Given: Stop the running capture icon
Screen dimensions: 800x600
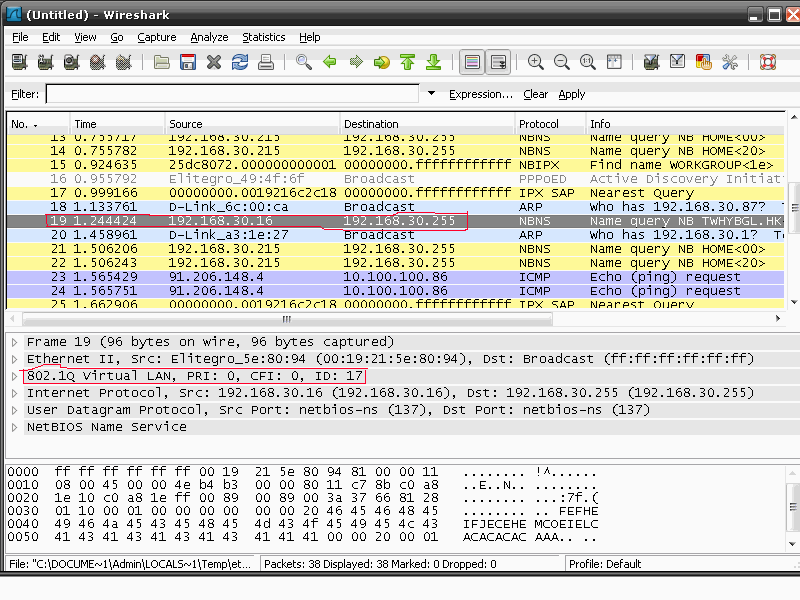Looking at the screenshot, I should [x=97, y=62].
